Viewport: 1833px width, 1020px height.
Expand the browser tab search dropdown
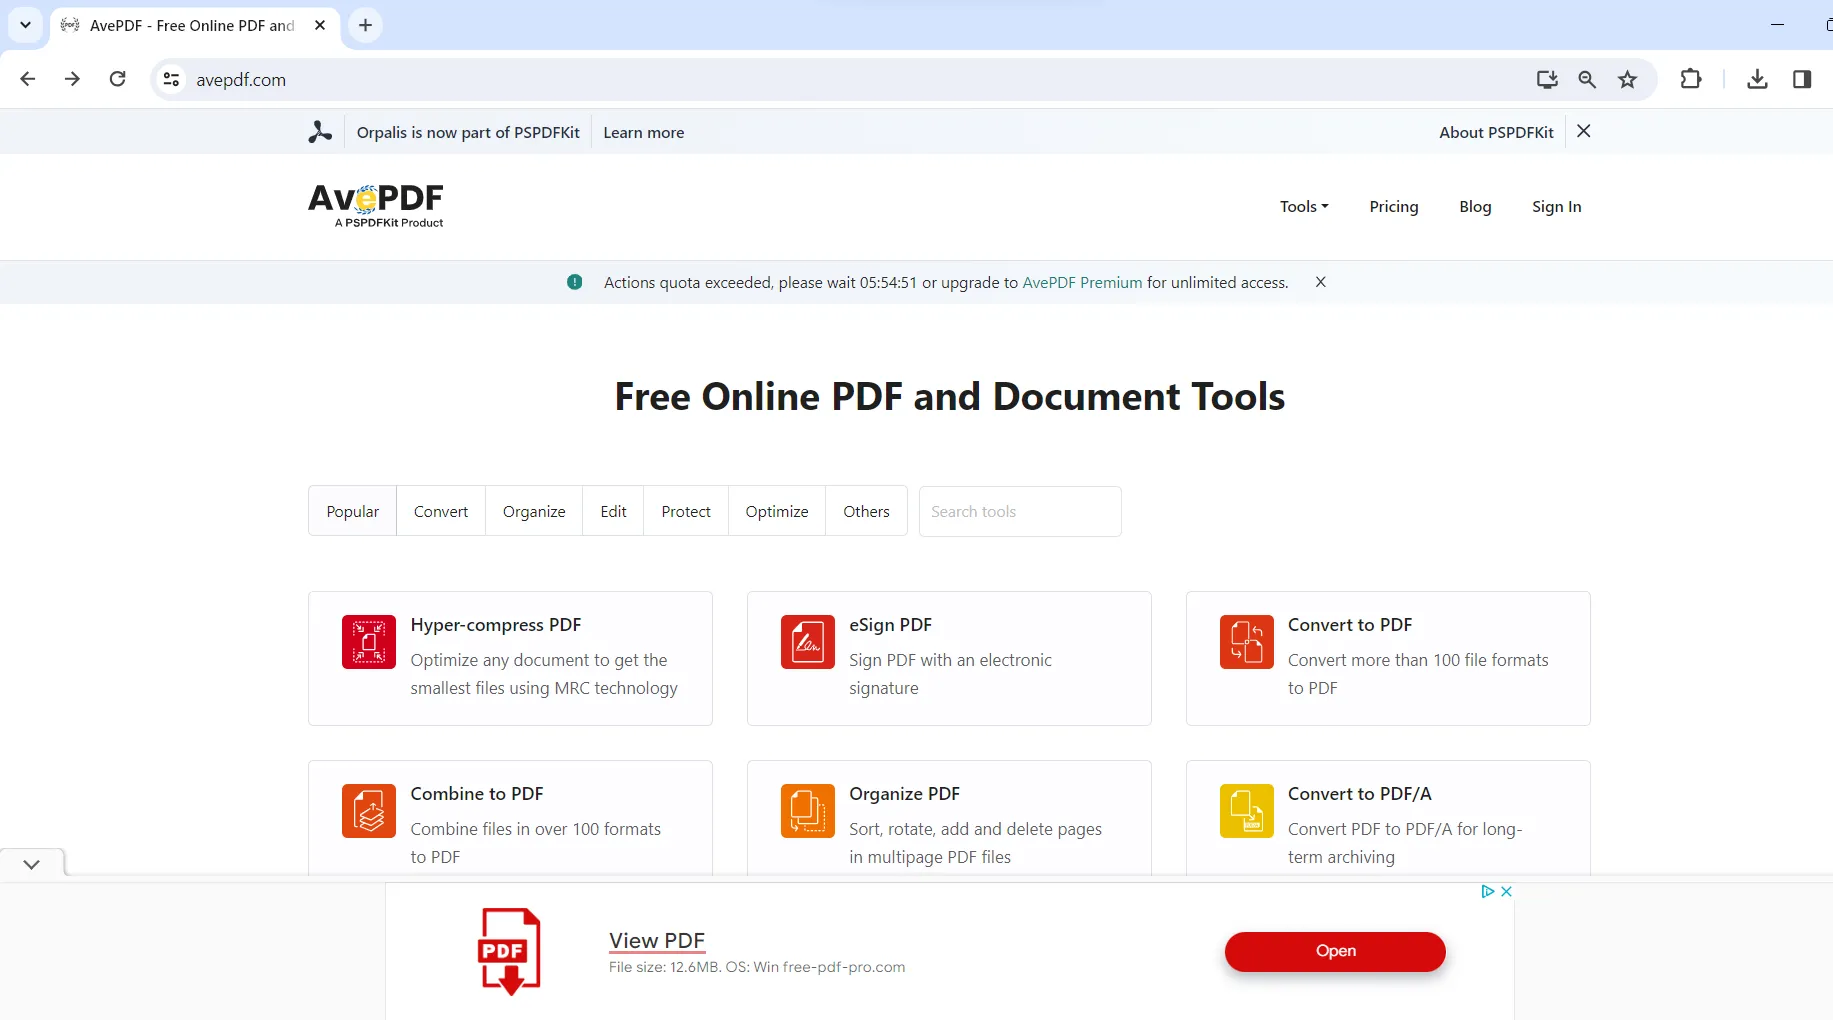(25, 25)
